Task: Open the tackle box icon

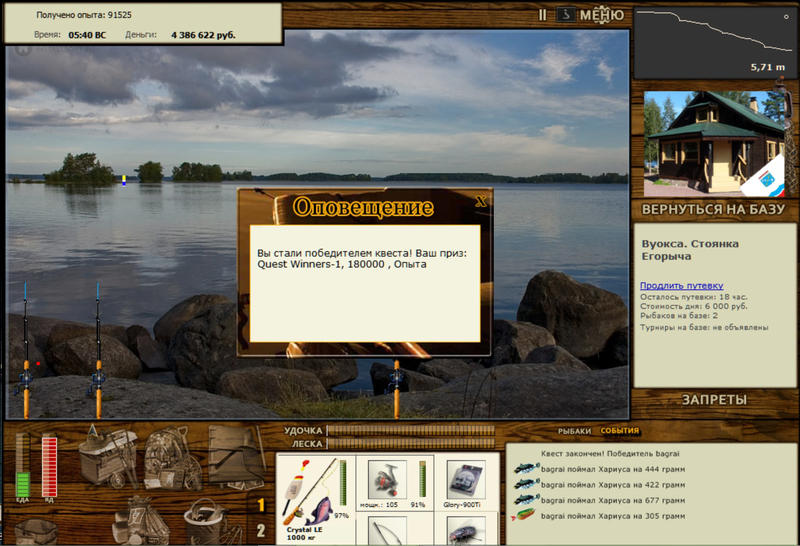Action: point(108,456)
